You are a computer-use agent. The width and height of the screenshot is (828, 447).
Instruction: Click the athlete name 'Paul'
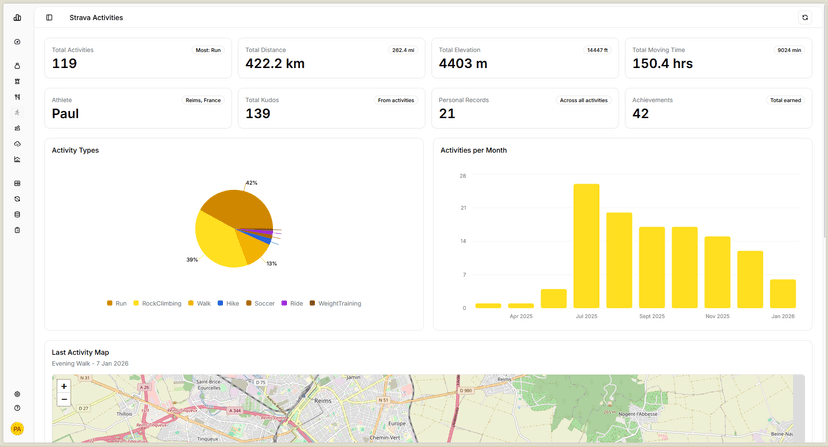pyautogui.click(x=65, y=114)
